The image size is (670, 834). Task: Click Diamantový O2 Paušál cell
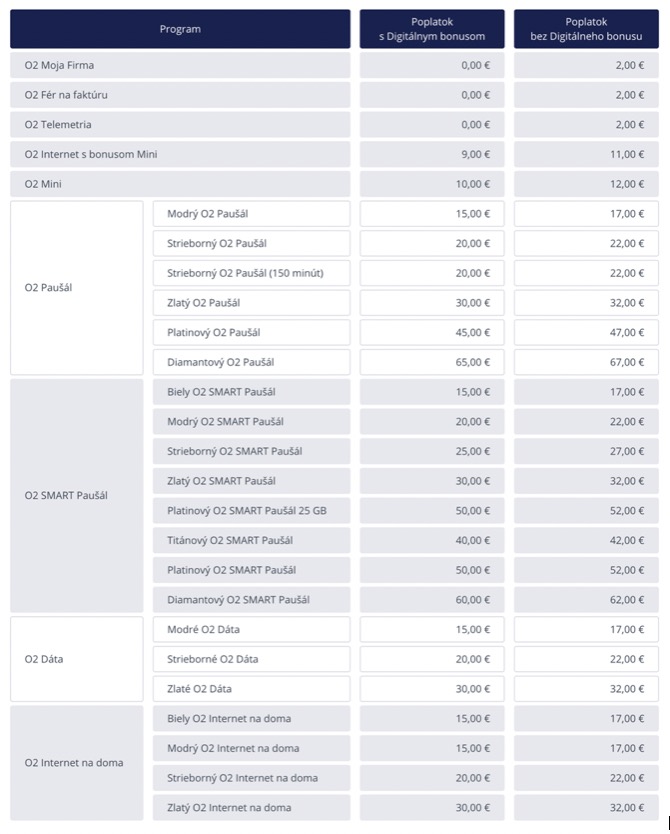(x=252, y=362)
